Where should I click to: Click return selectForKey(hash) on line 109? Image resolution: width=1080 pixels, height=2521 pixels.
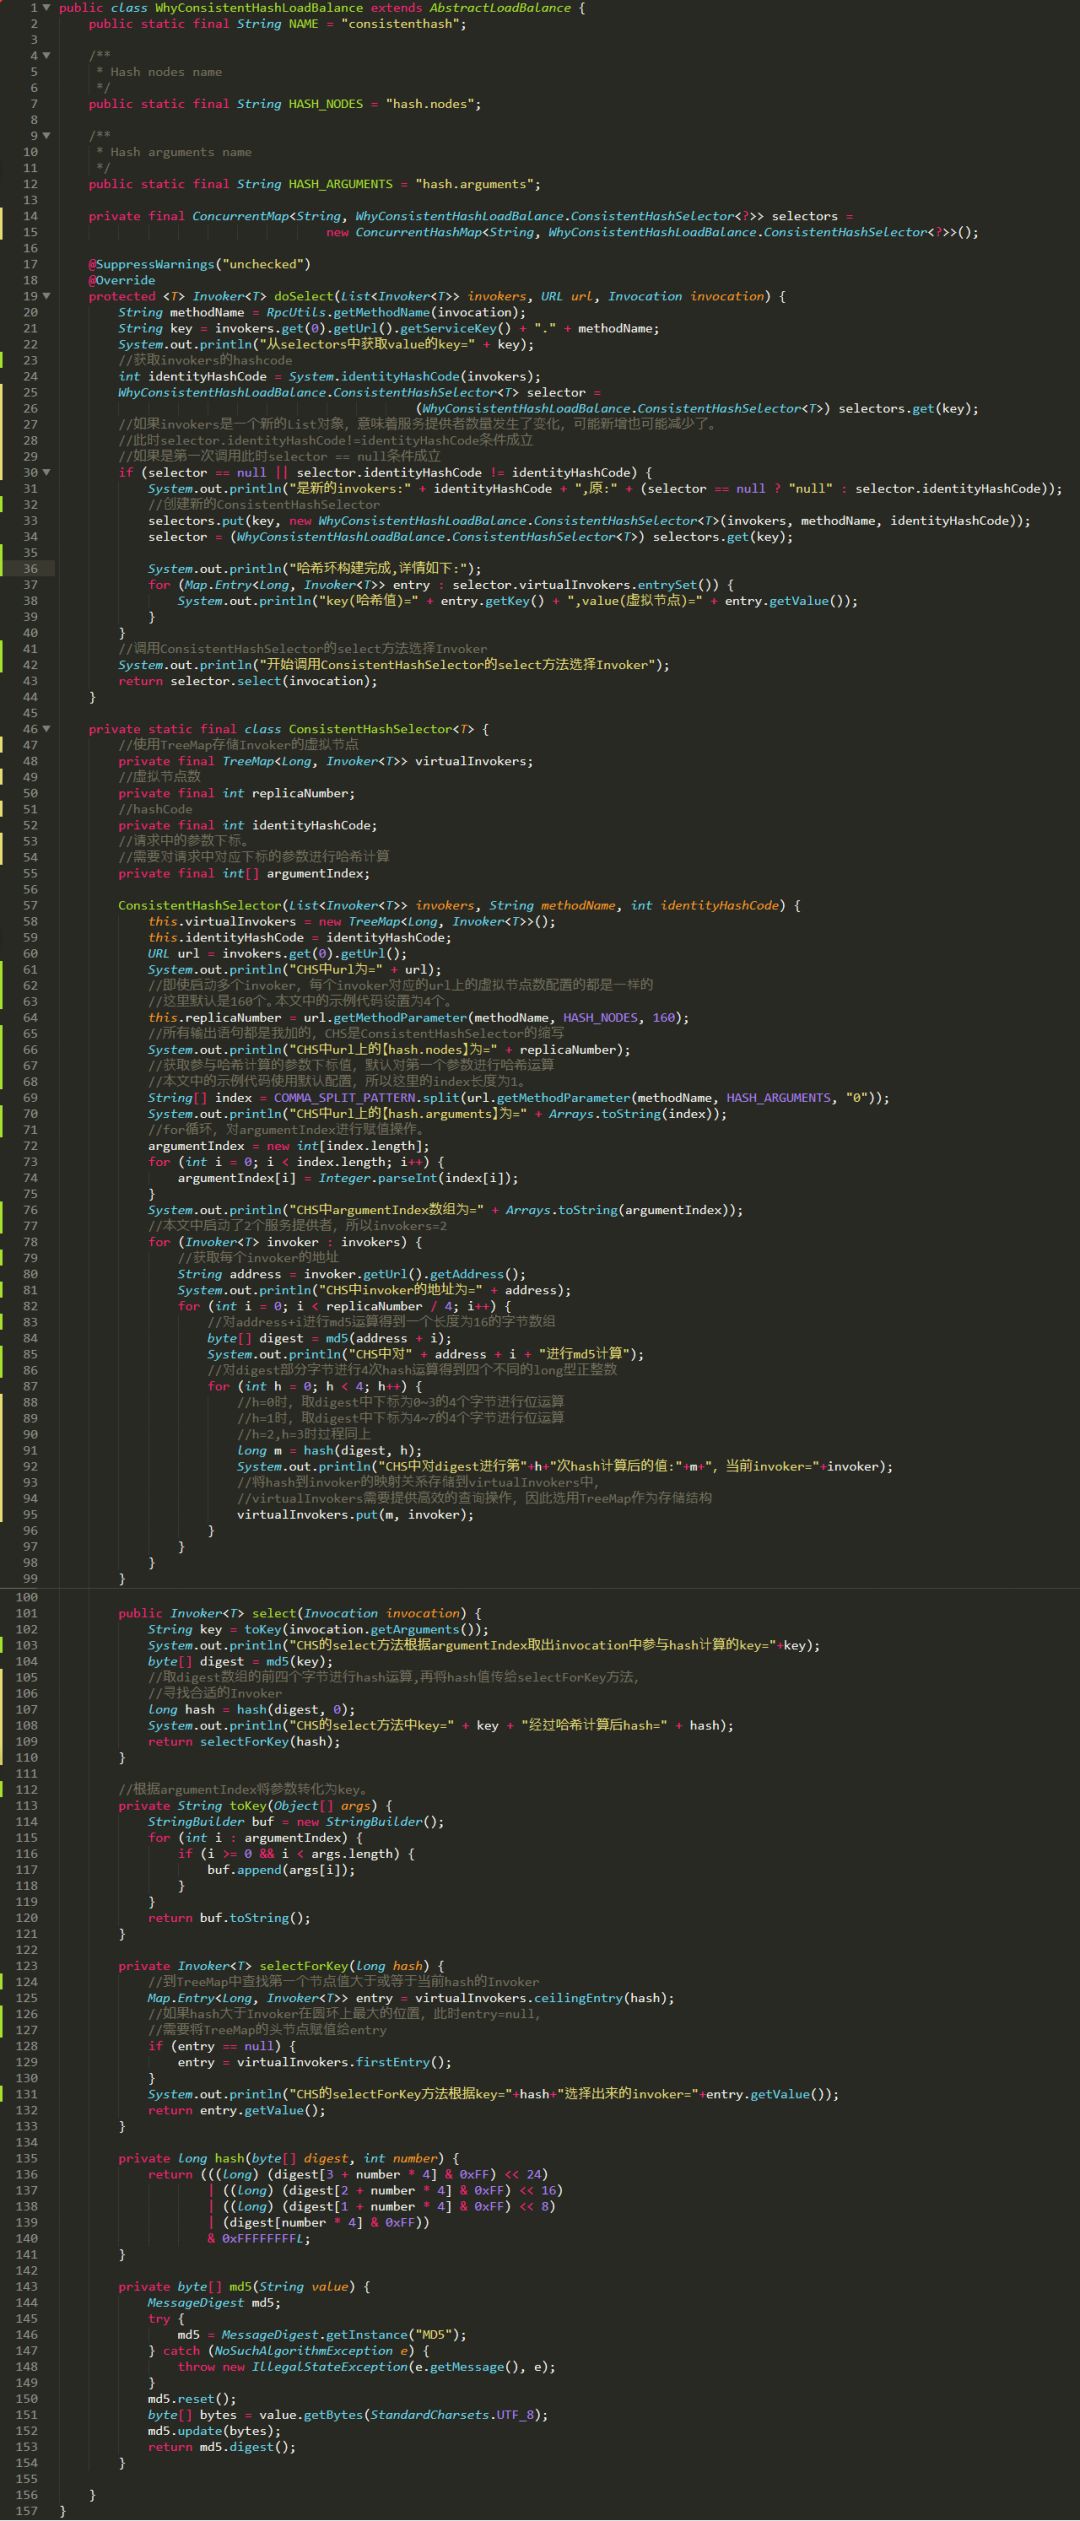tap(244, 1741)
